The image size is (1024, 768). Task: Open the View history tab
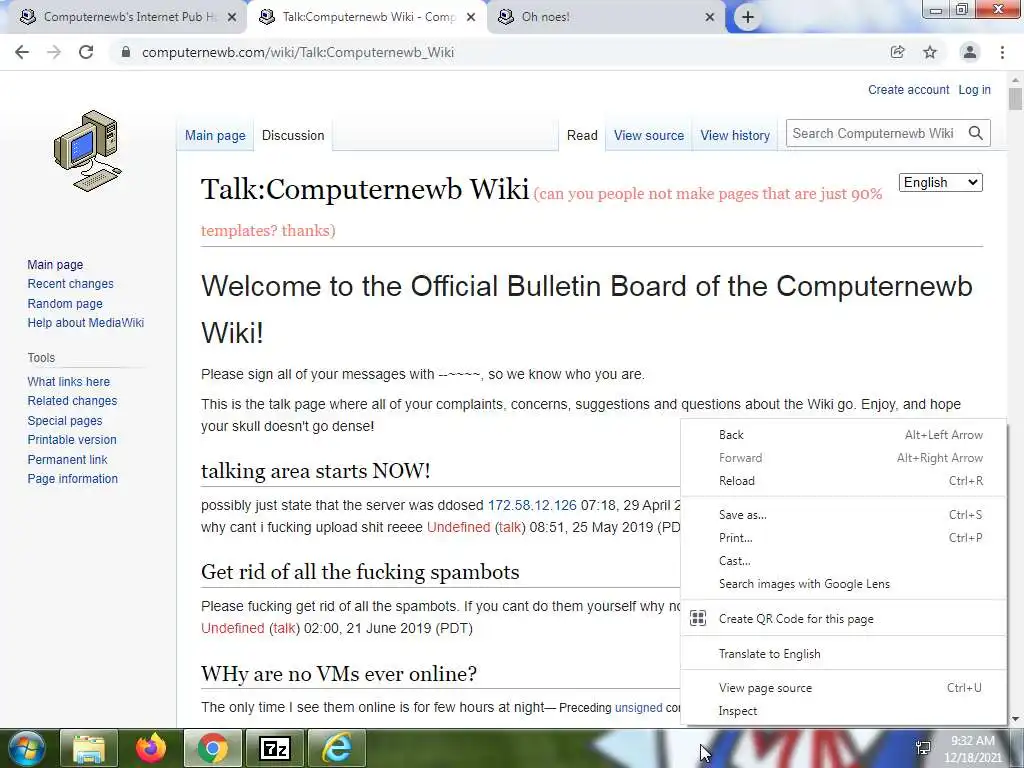tap(735, 135)
